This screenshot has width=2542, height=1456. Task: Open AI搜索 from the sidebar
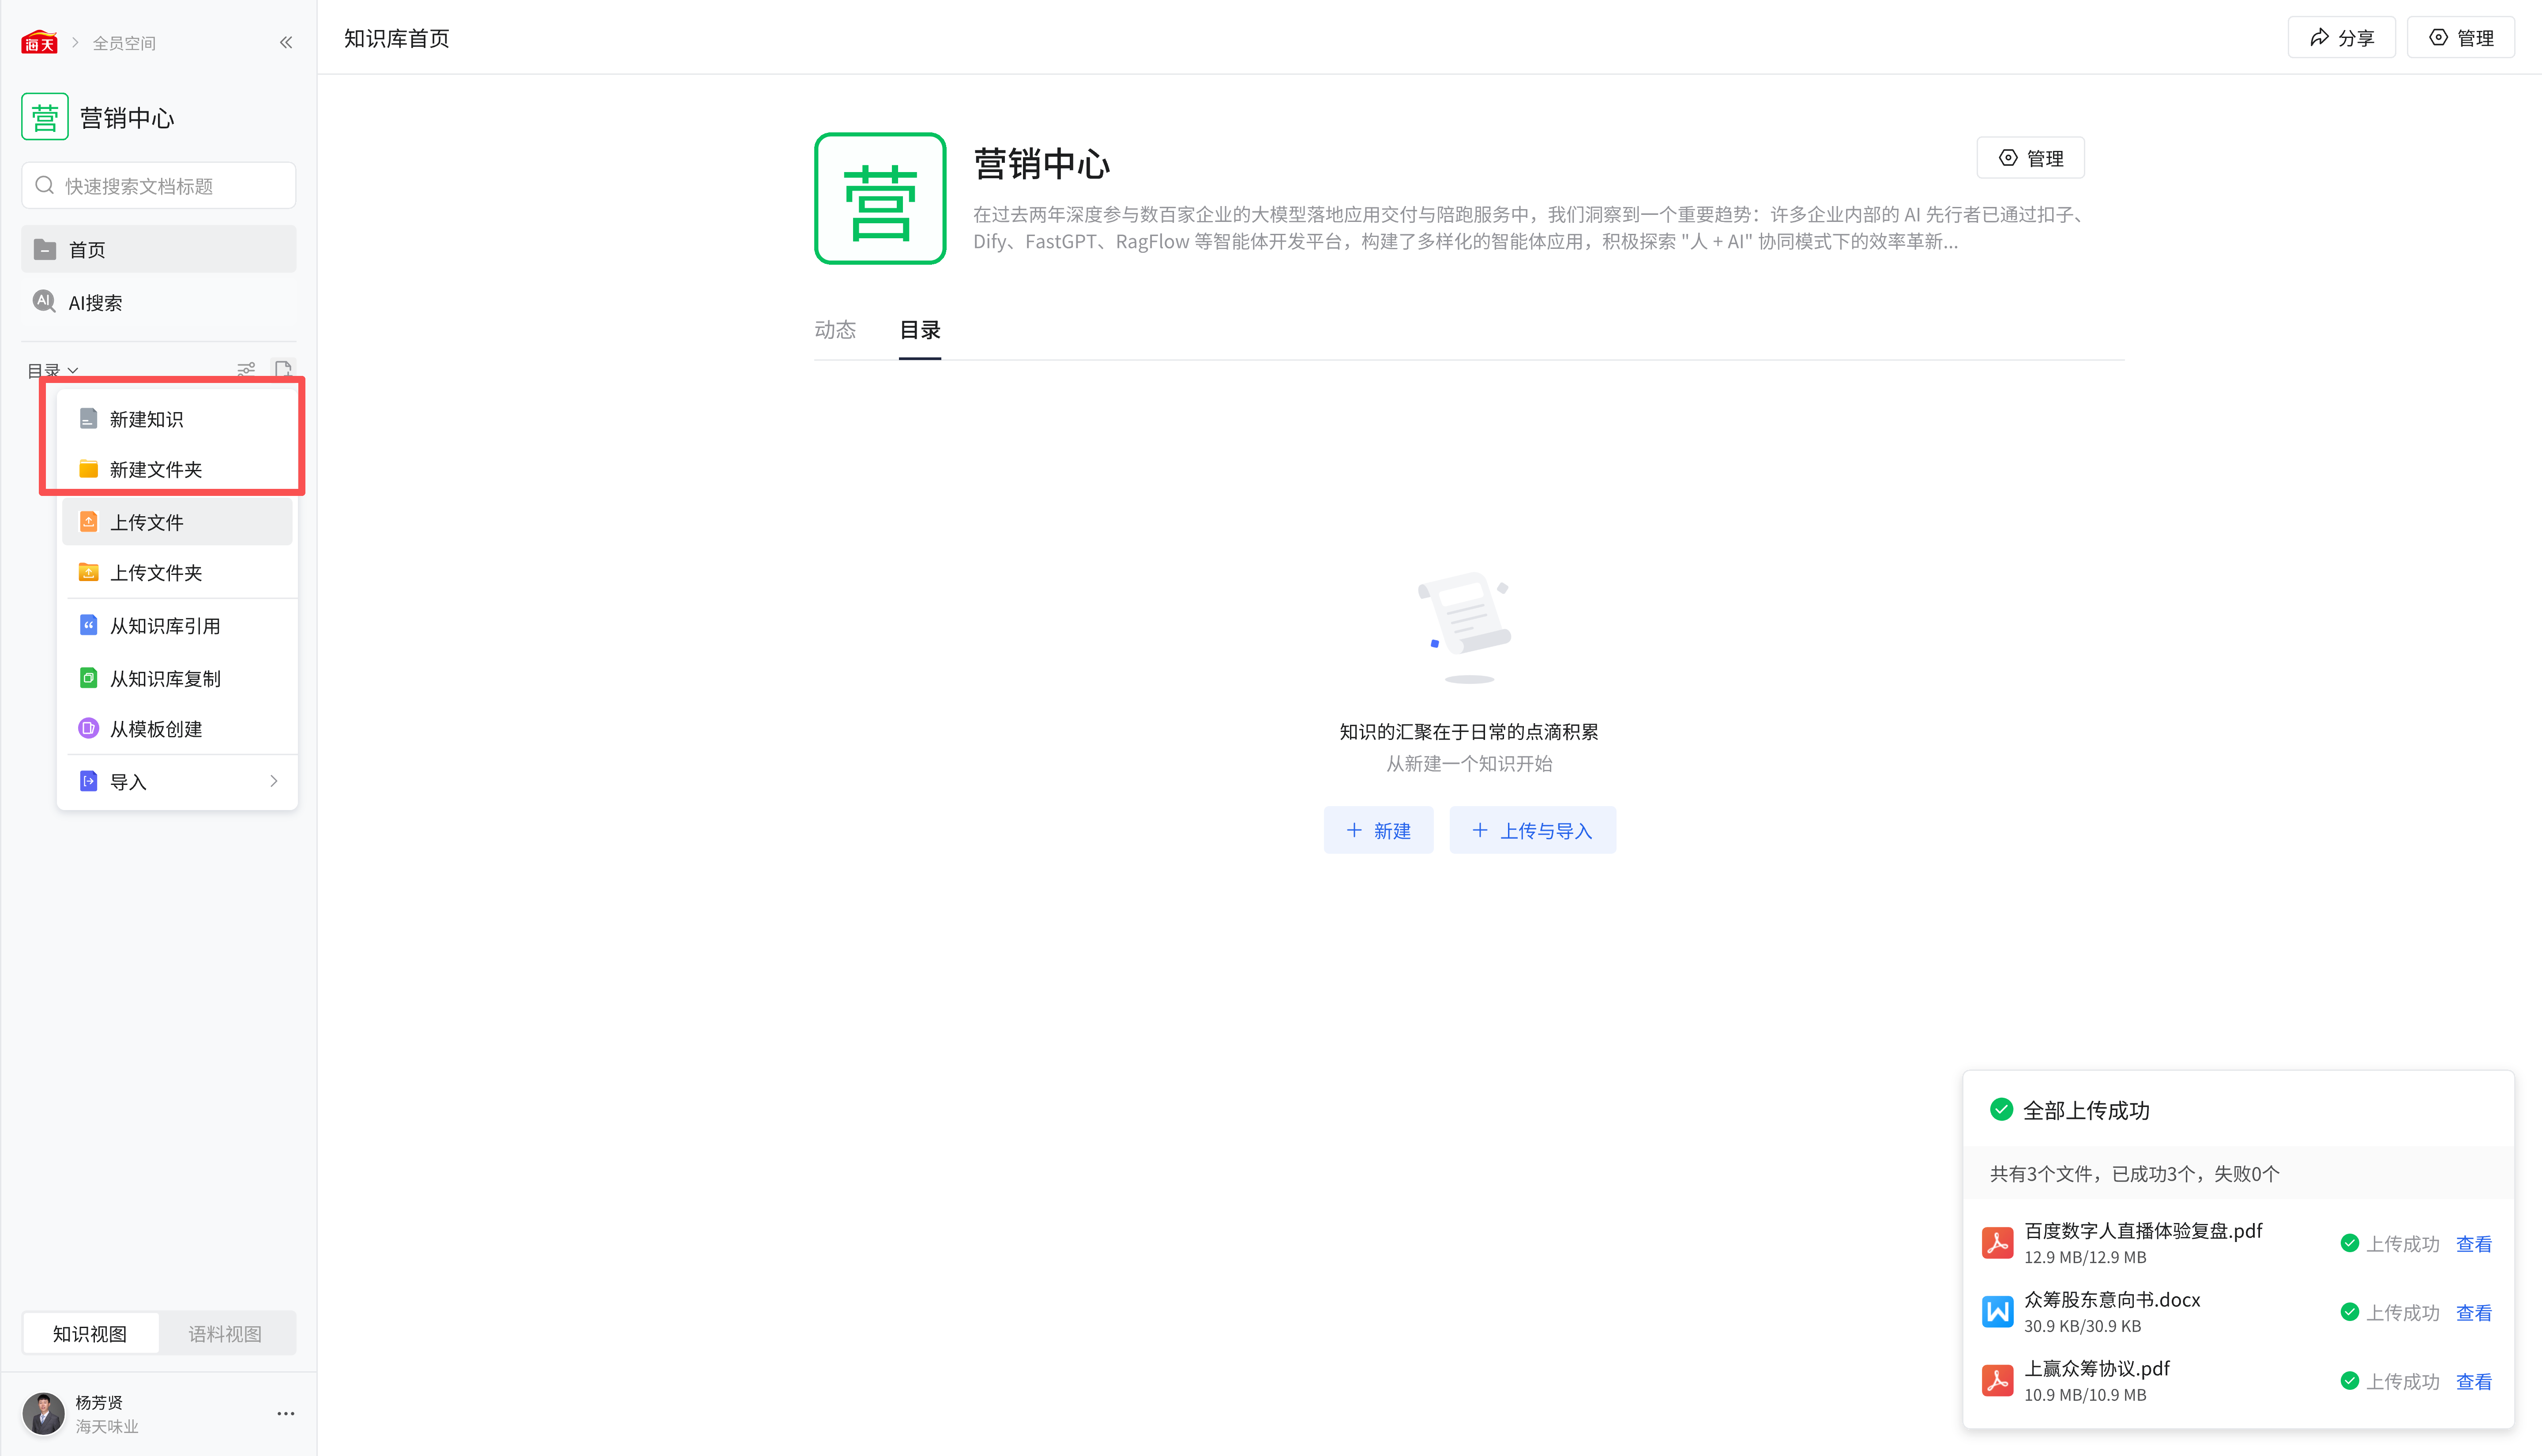[95, 302]
